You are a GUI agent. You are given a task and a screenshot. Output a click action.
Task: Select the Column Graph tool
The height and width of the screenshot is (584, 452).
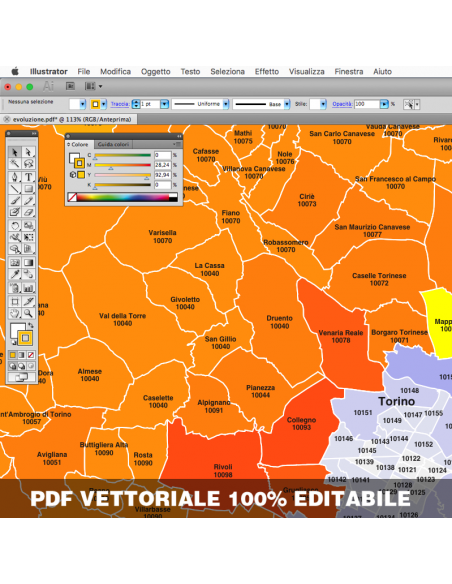(28, 288)
